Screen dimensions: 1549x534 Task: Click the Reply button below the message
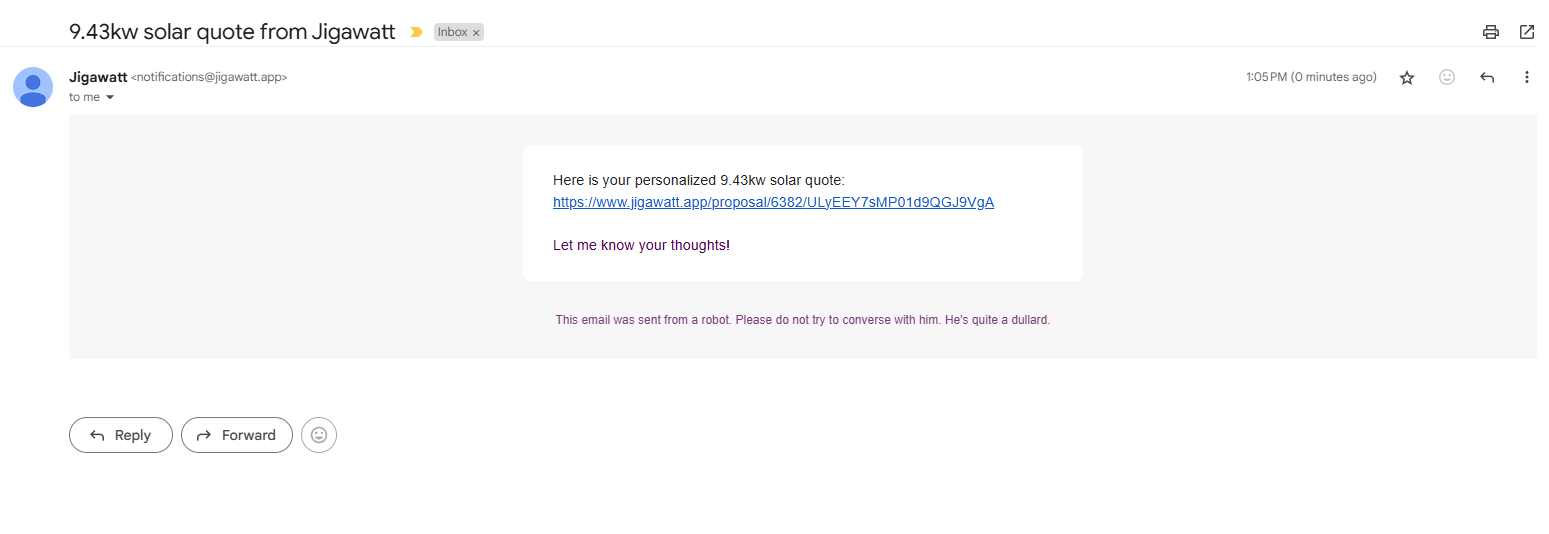click(121, 435)
